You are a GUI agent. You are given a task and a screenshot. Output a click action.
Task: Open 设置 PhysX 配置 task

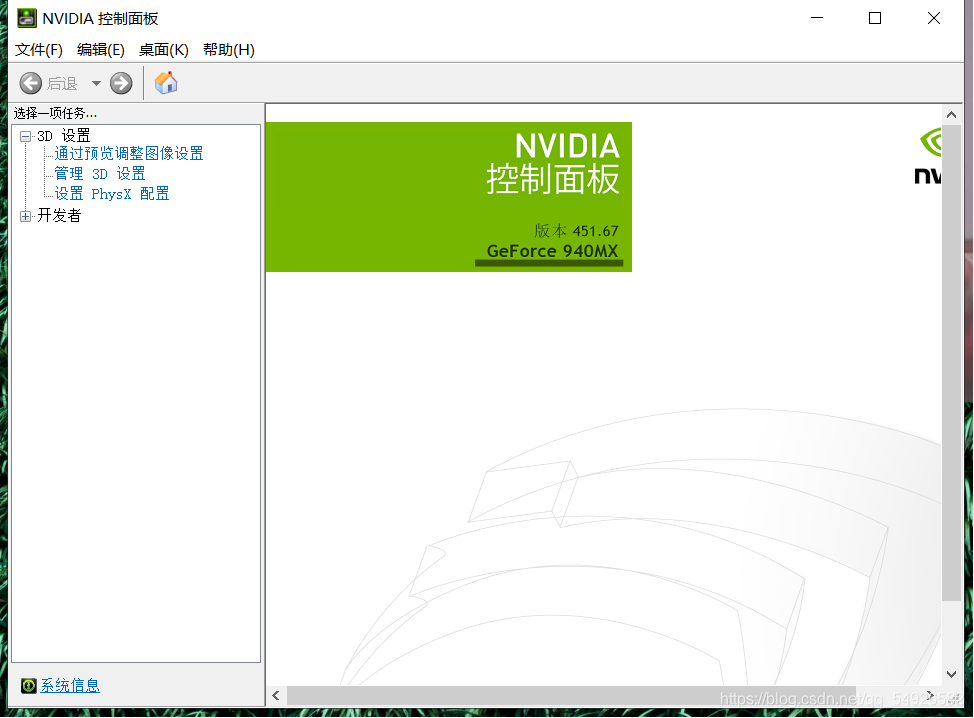tap(112, 194)
